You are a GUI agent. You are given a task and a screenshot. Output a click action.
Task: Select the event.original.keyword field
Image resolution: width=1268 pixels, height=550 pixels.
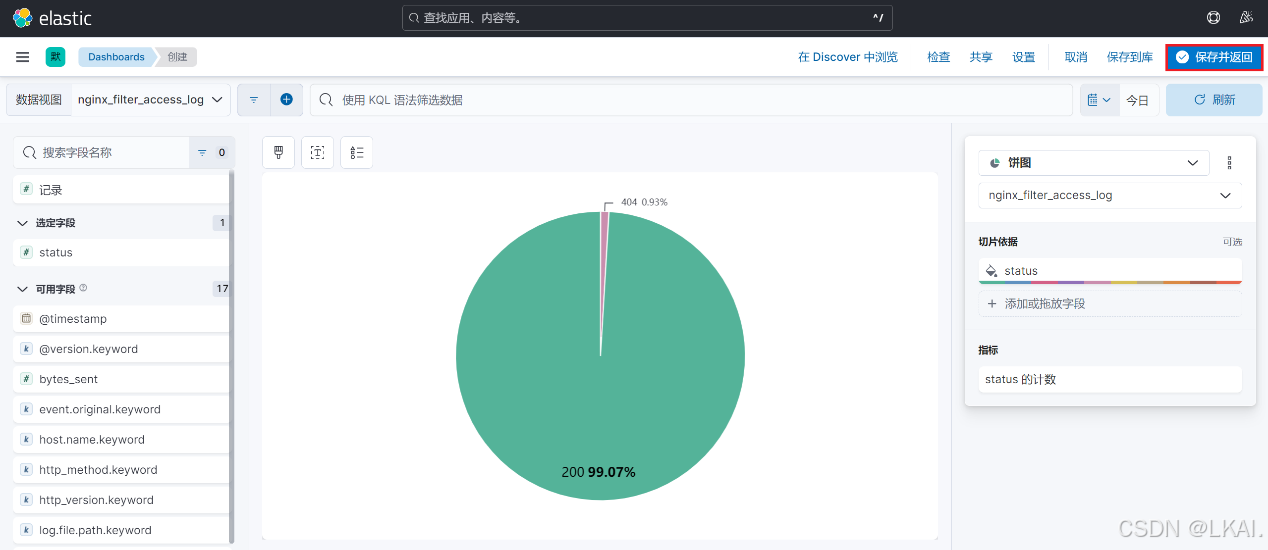(122, 409)
